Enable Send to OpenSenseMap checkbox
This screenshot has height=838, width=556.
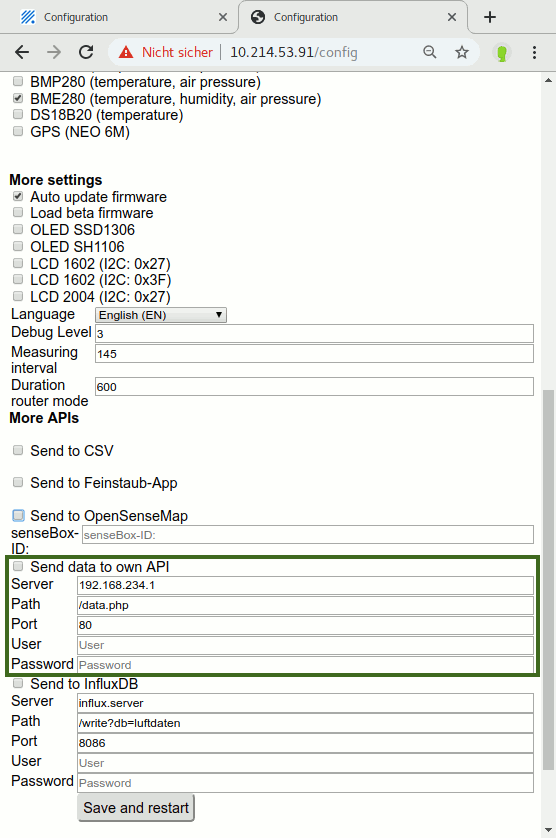pos(18,515)
